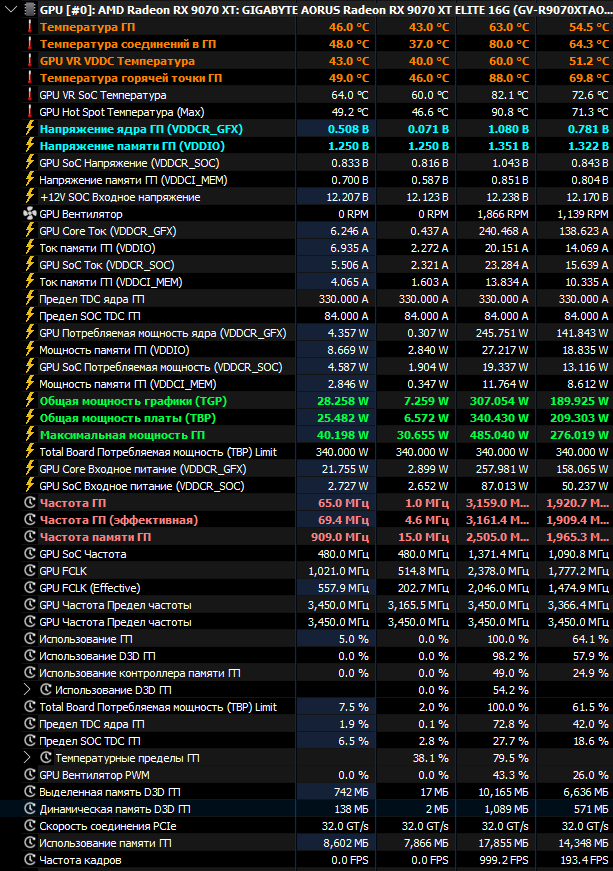The image size is (613, 871).
Task: Click the 0.508 В core voltage value
Action: (348, 129)
